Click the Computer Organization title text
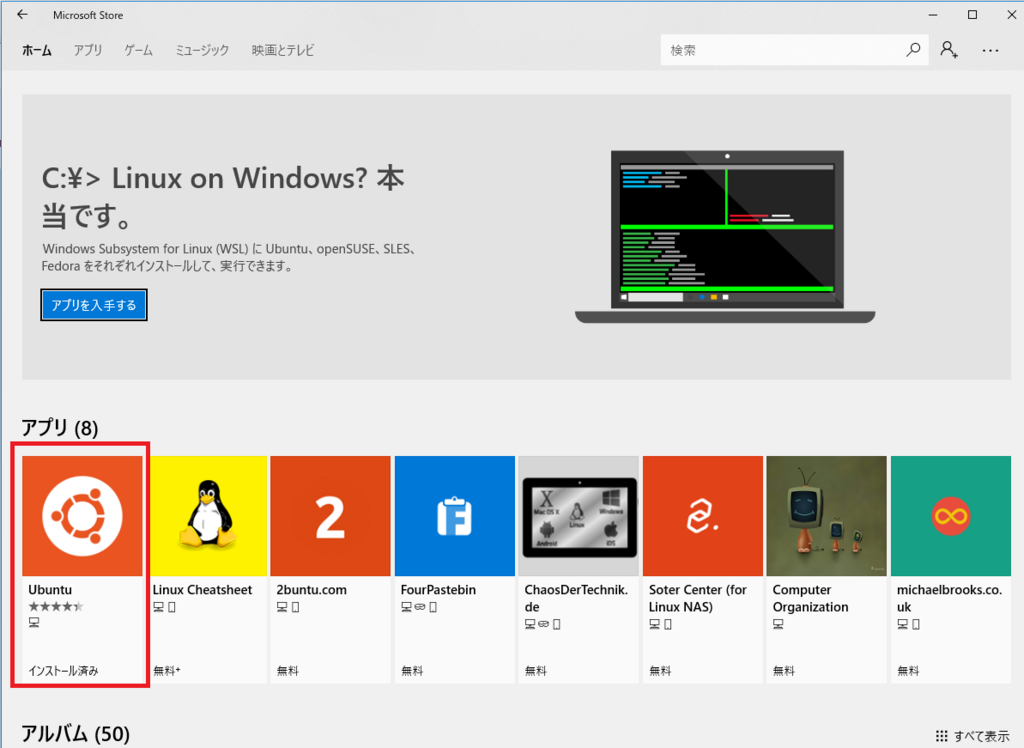Screen dimensions: 1024x748 point(810,598)
